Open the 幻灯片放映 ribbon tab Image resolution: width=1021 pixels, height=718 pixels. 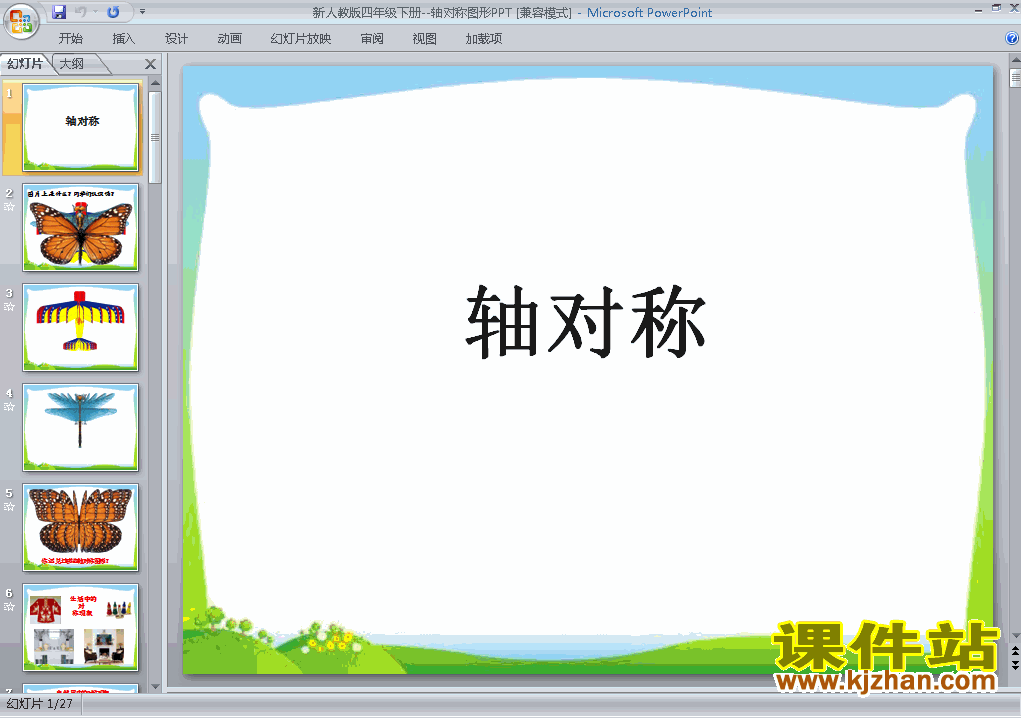[301, 38]
